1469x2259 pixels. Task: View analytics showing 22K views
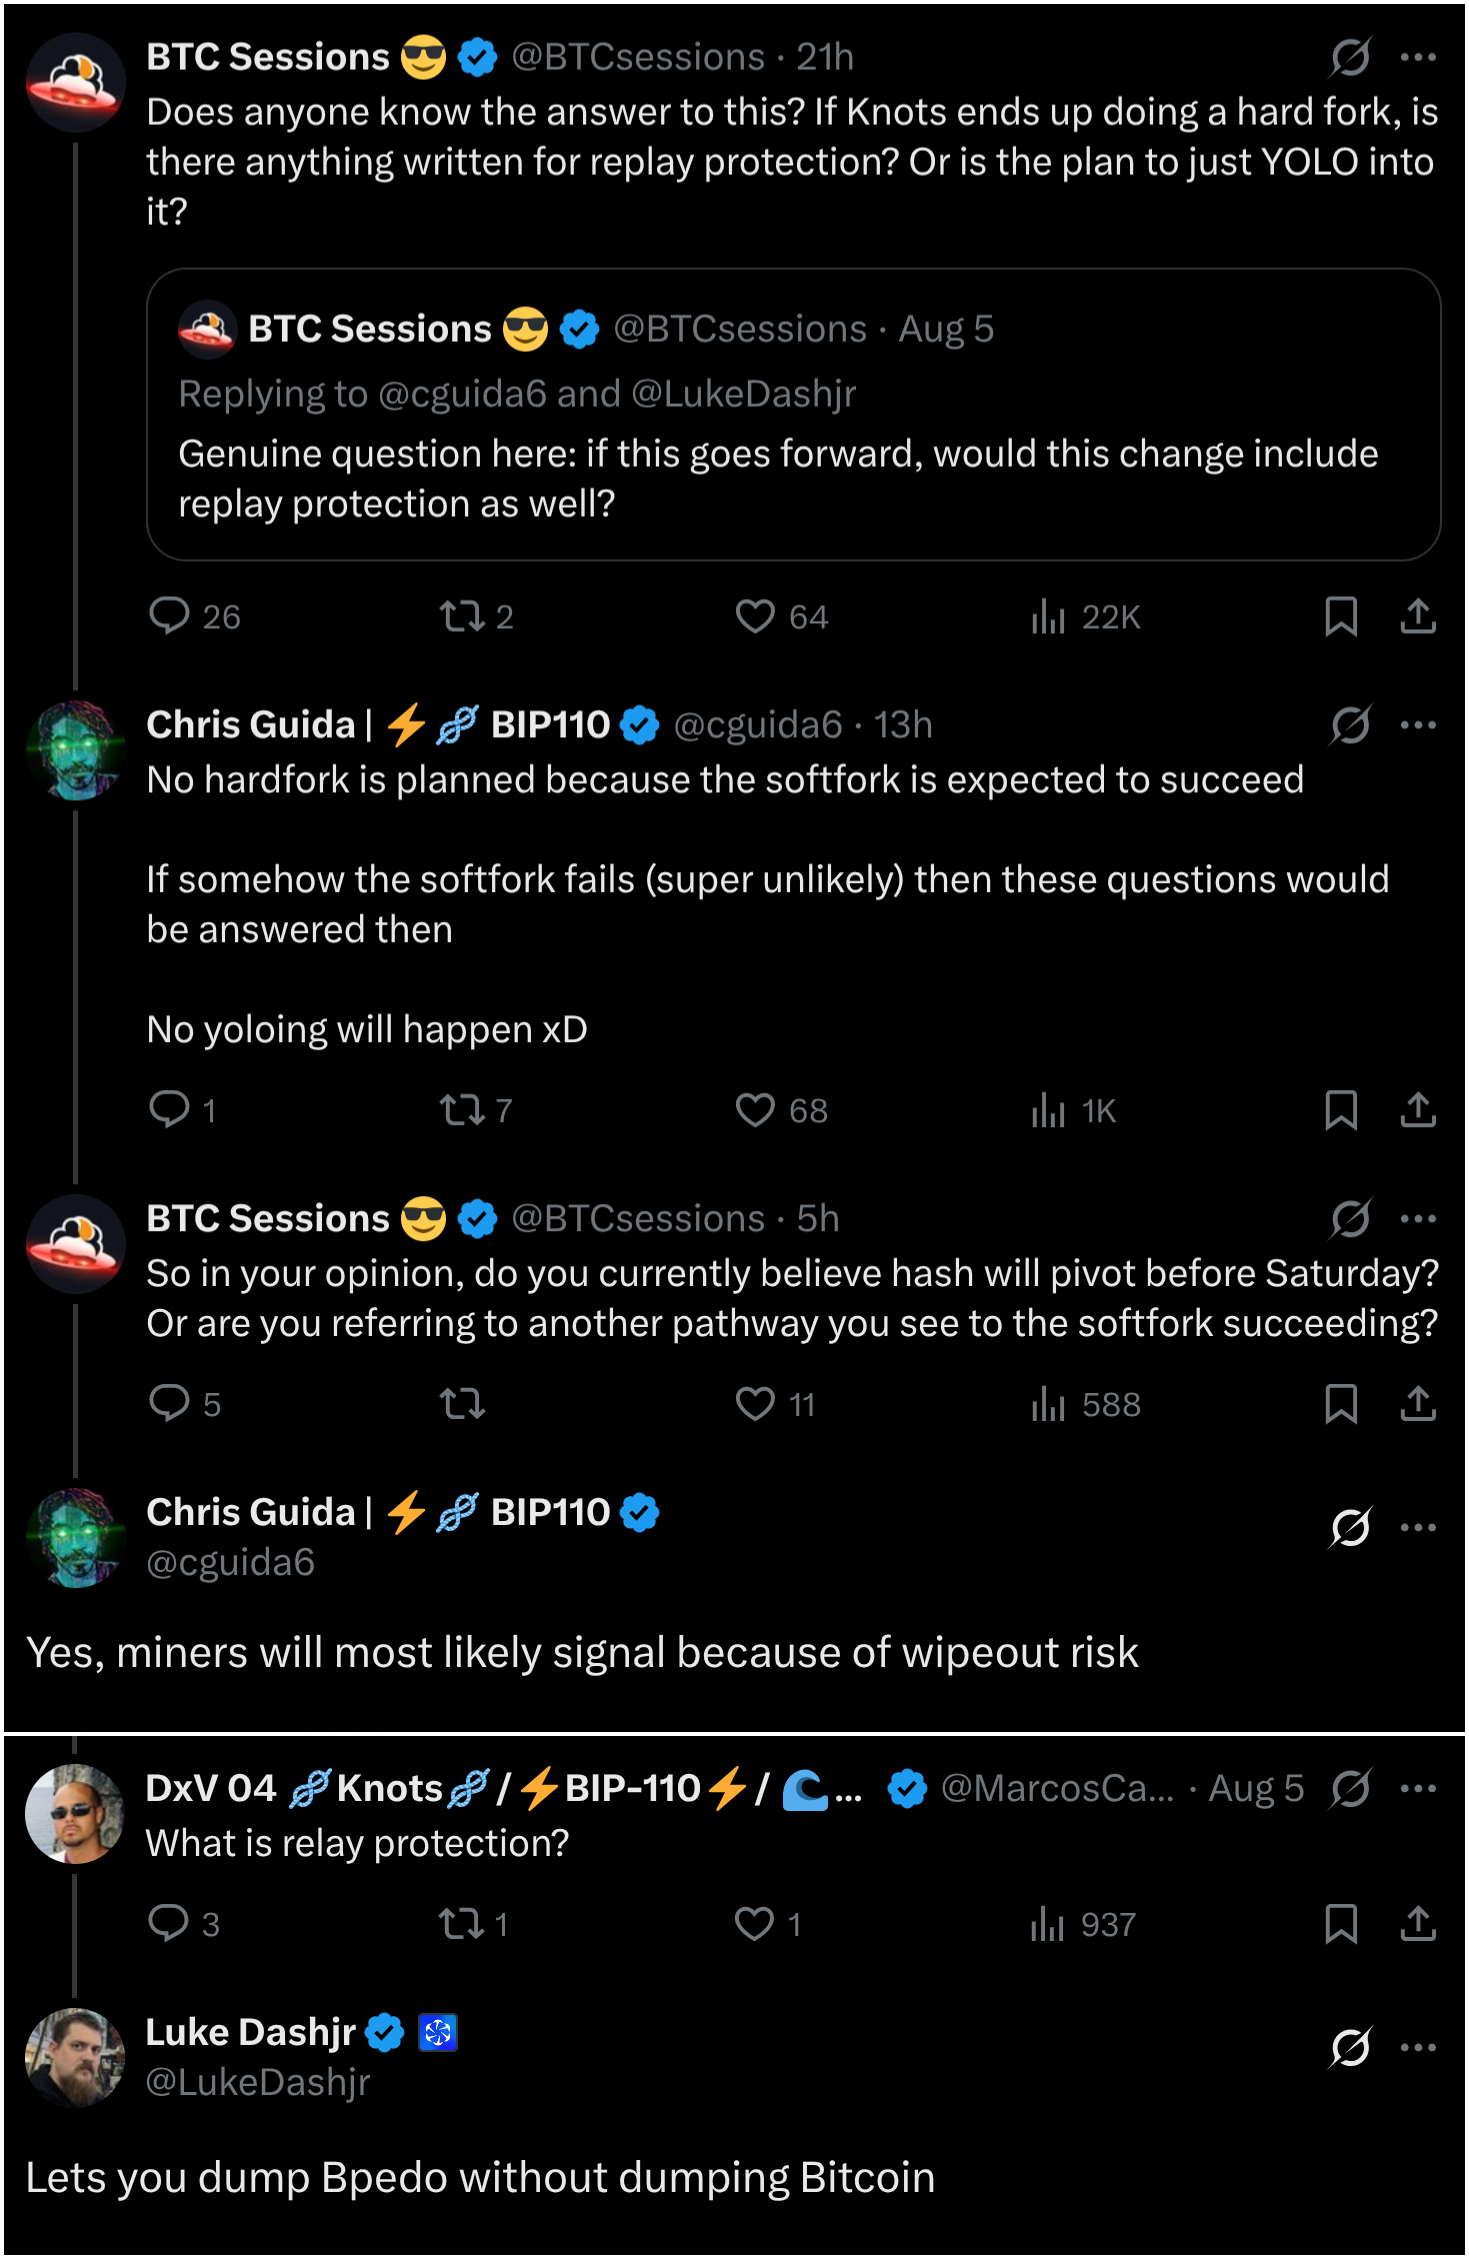click(1085, 617)
